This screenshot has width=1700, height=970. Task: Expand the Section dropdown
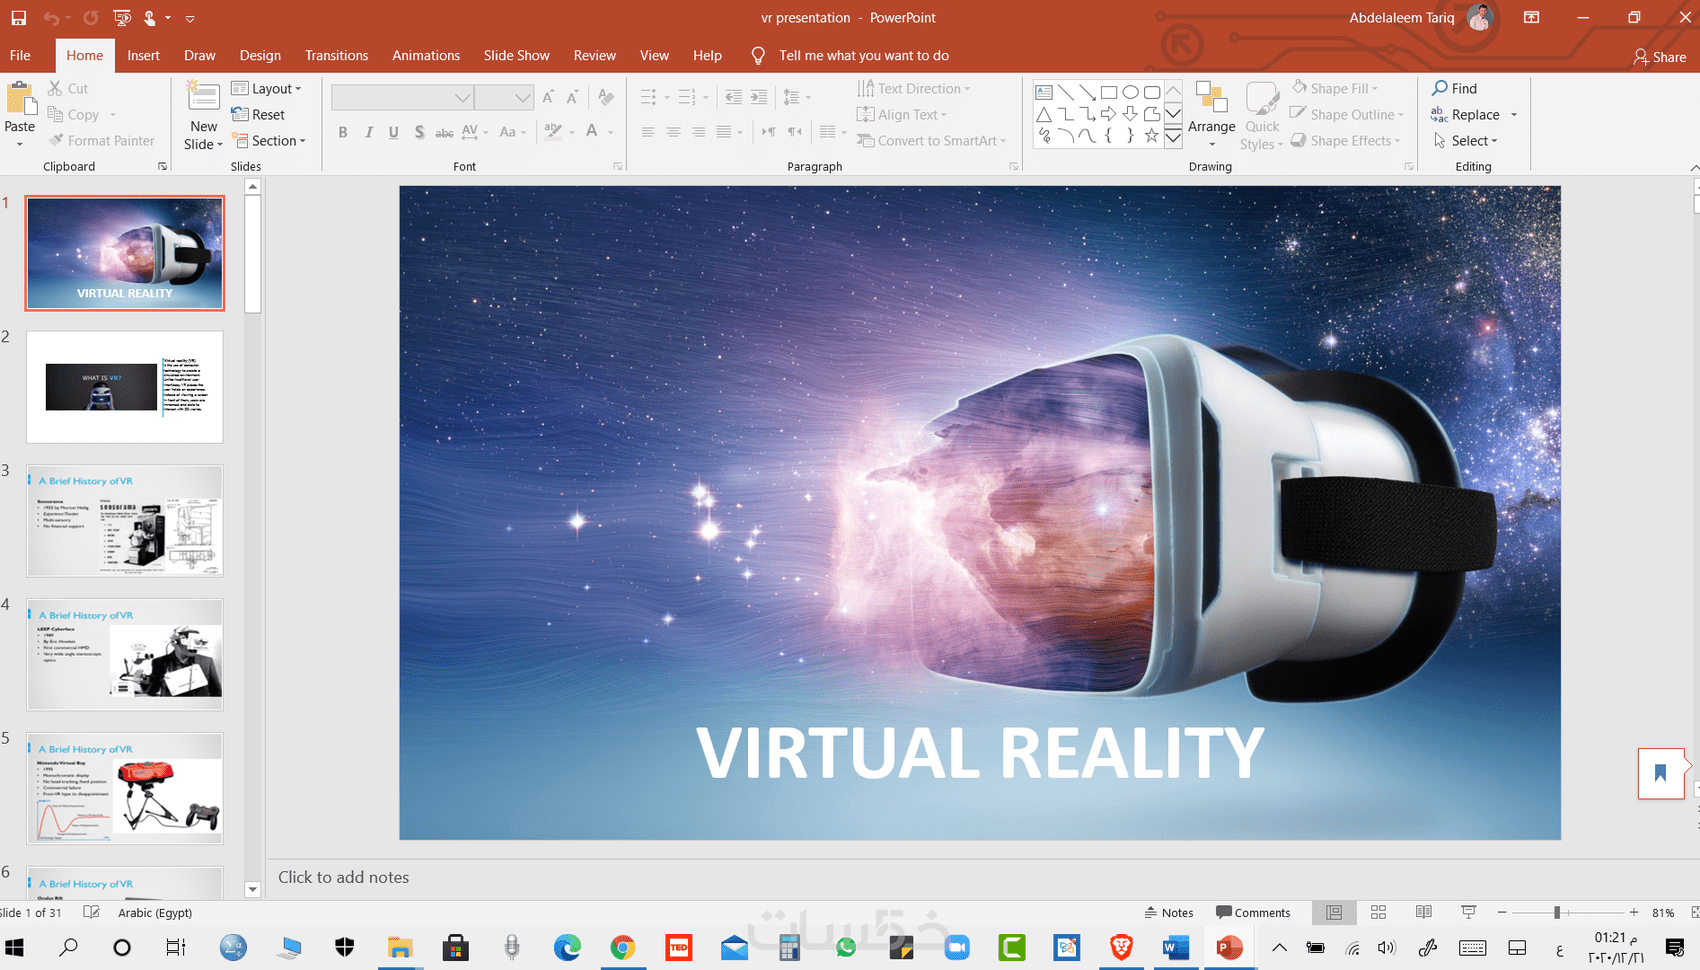(269, 141)
